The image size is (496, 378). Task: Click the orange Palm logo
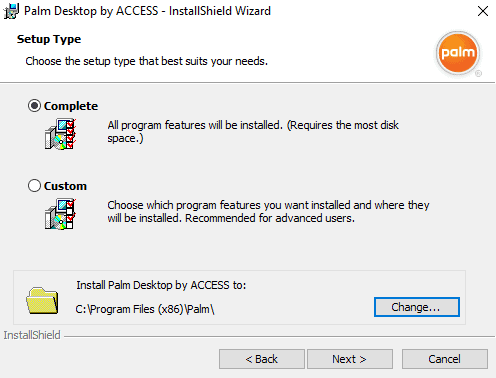458,53
